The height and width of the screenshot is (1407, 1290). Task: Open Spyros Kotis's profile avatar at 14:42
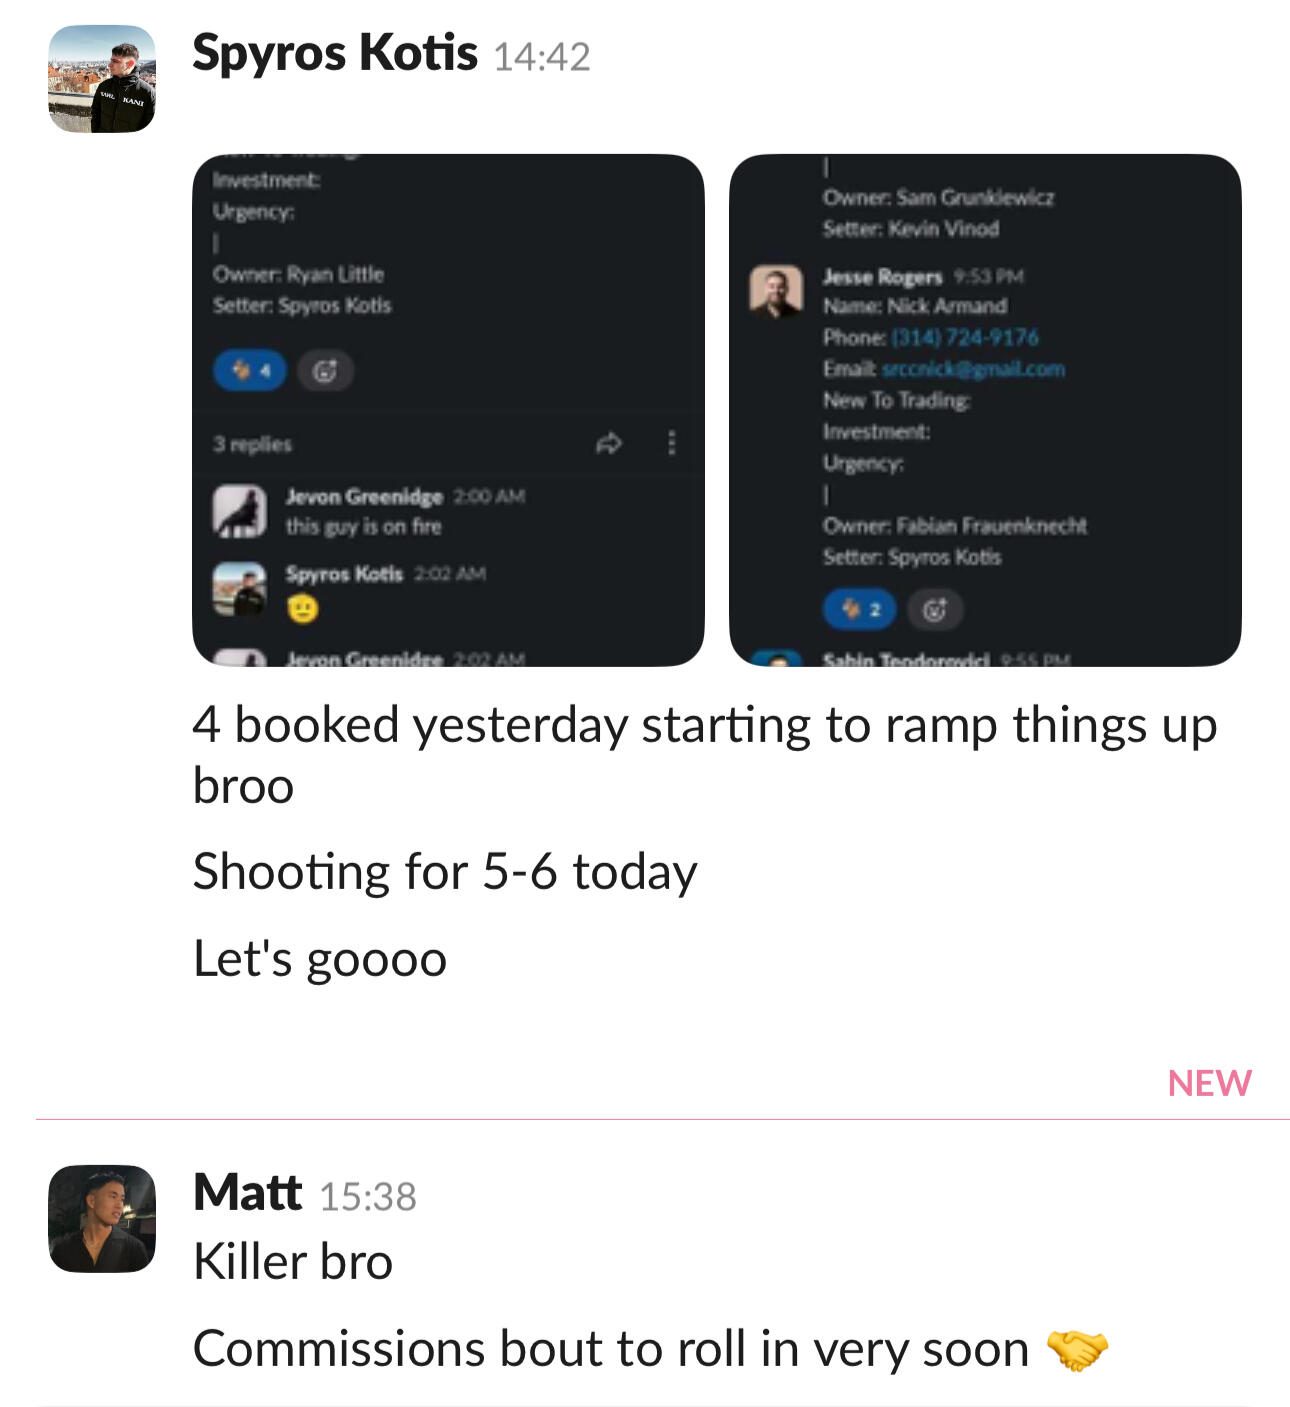click(102, 79)
